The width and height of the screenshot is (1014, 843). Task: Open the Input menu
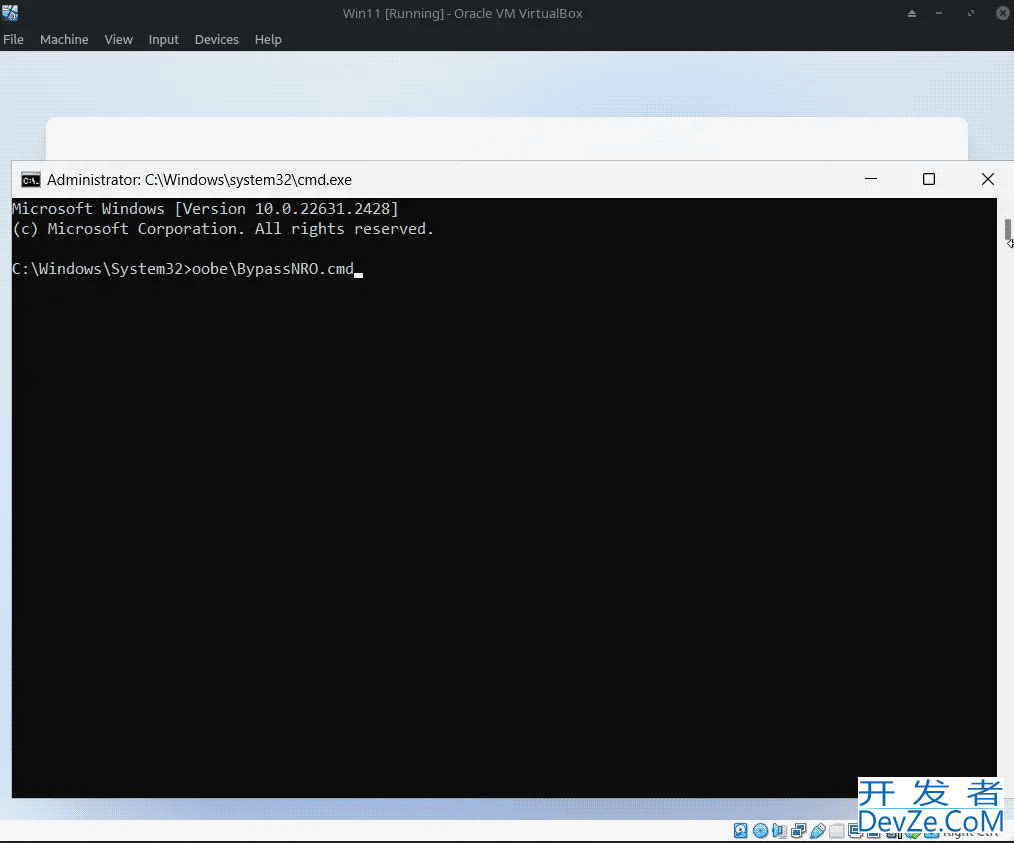164,39
